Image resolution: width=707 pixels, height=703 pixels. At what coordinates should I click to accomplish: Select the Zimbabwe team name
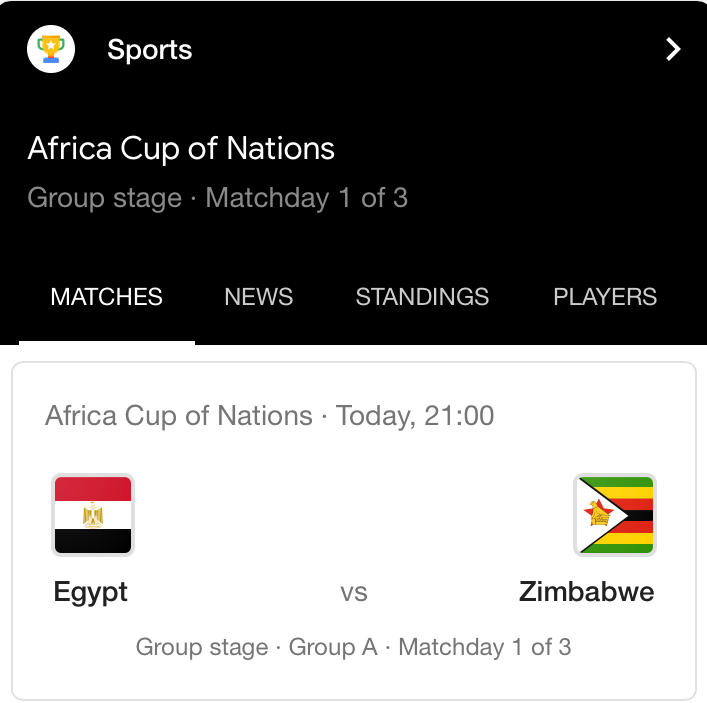pos(587,592)
